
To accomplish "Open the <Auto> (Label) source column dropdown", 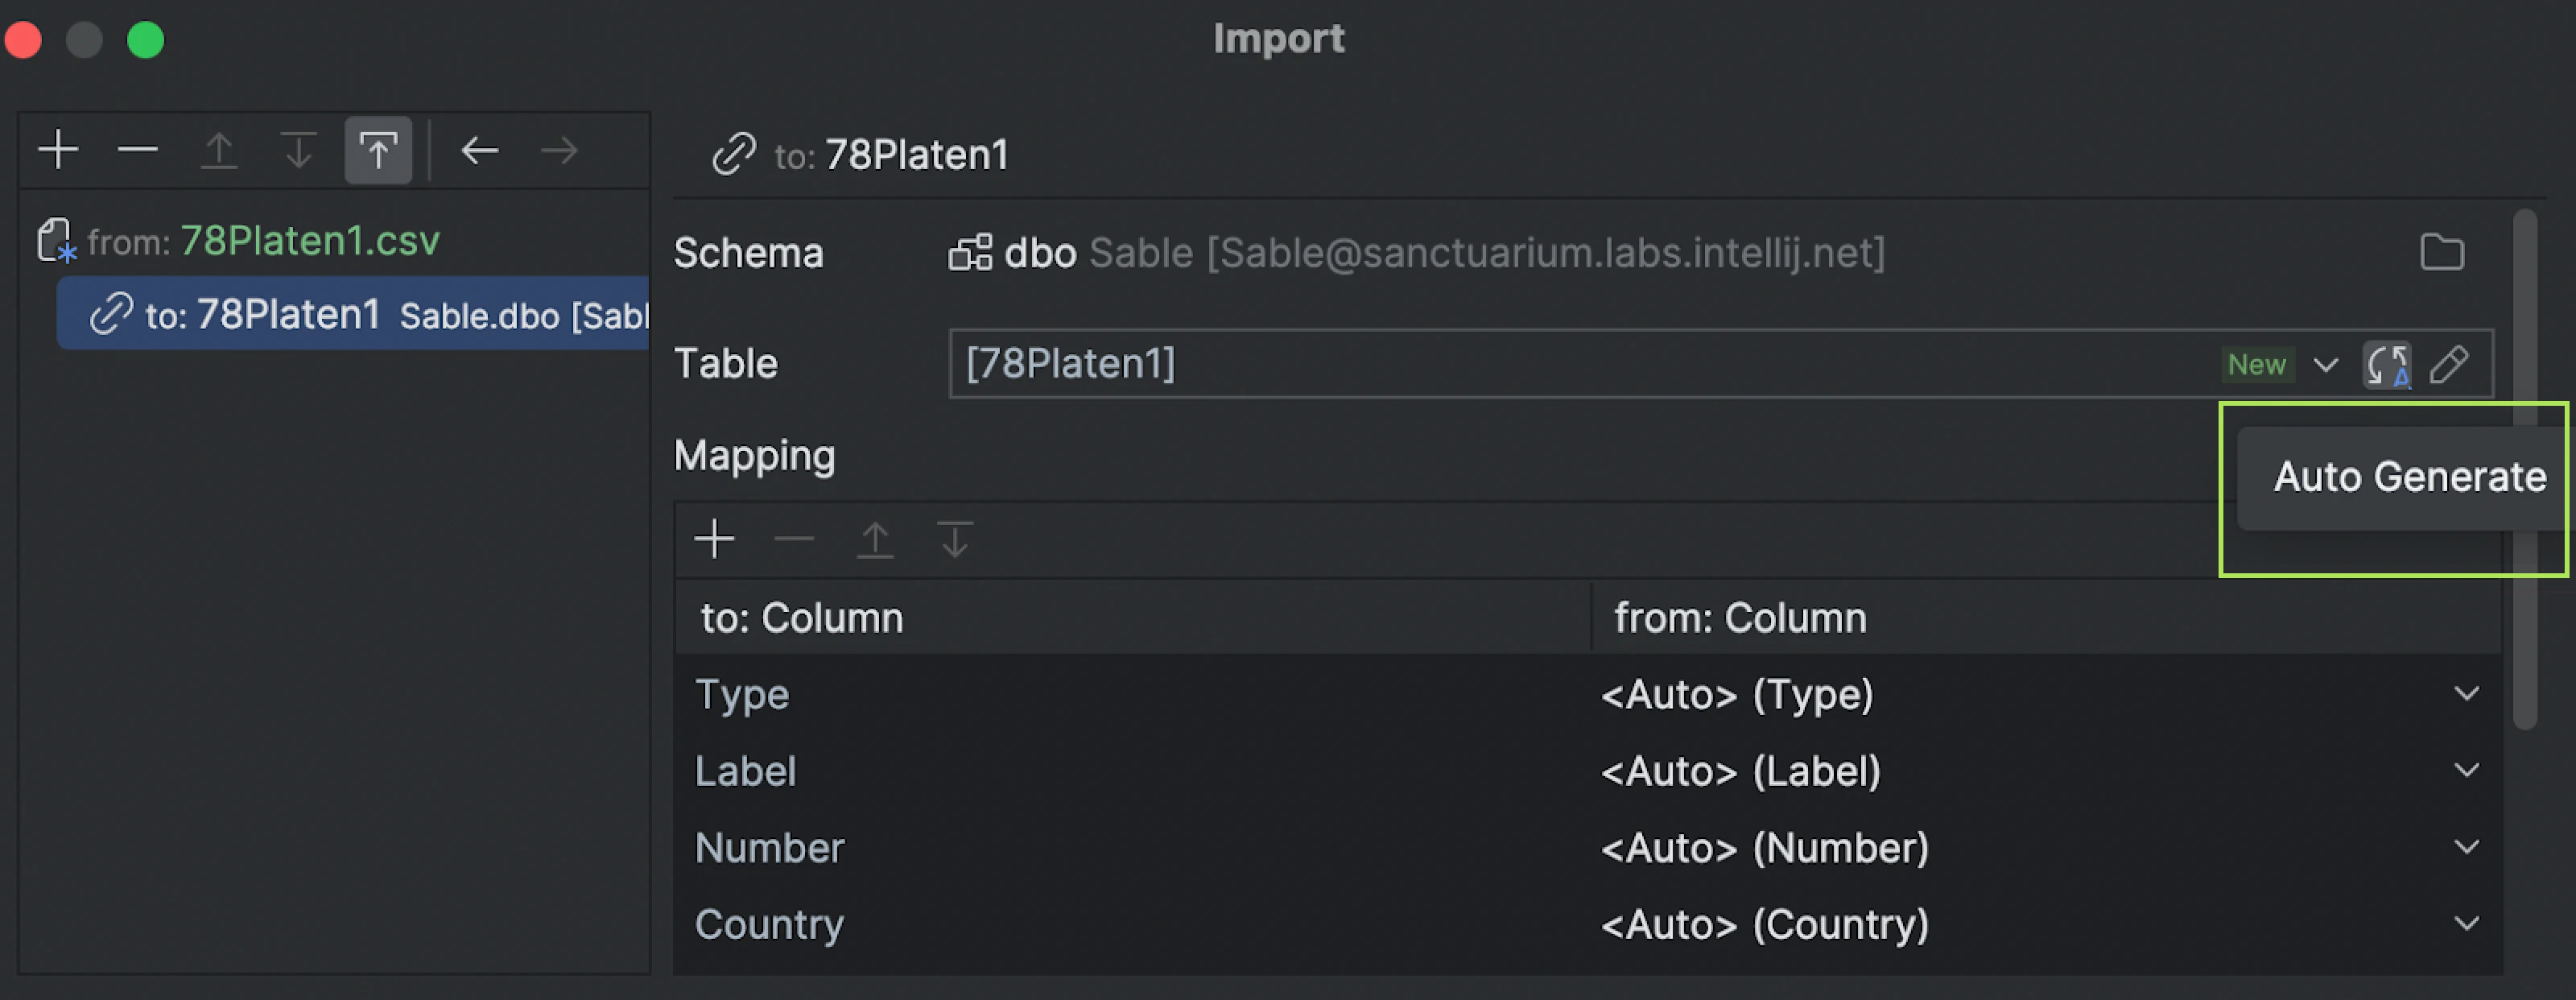I will [x=2466, y=770].
